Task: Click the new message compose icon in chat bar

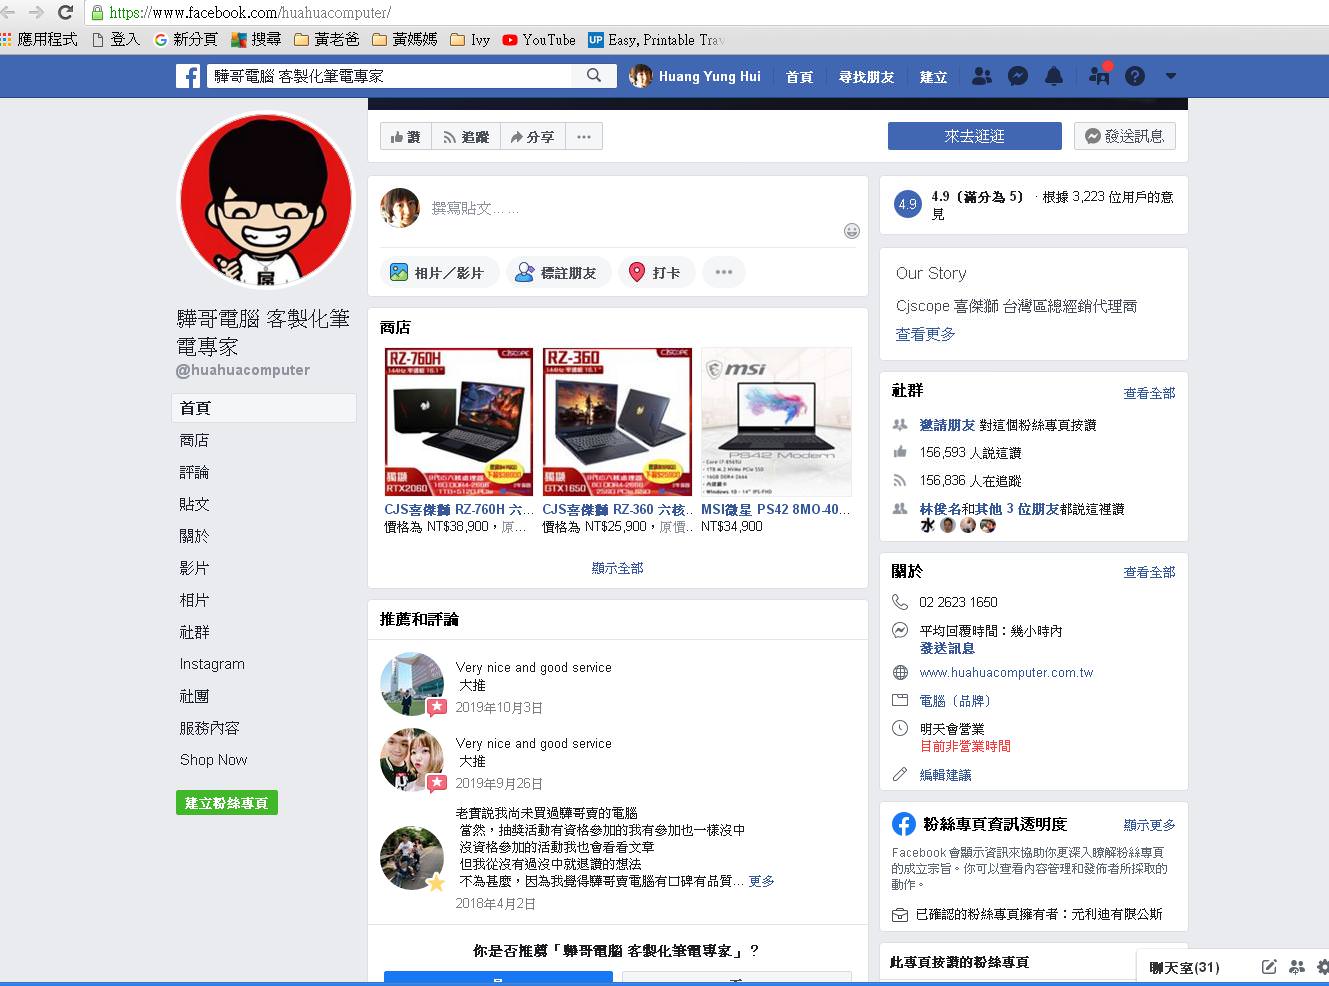Action: tap(1269, 967)
